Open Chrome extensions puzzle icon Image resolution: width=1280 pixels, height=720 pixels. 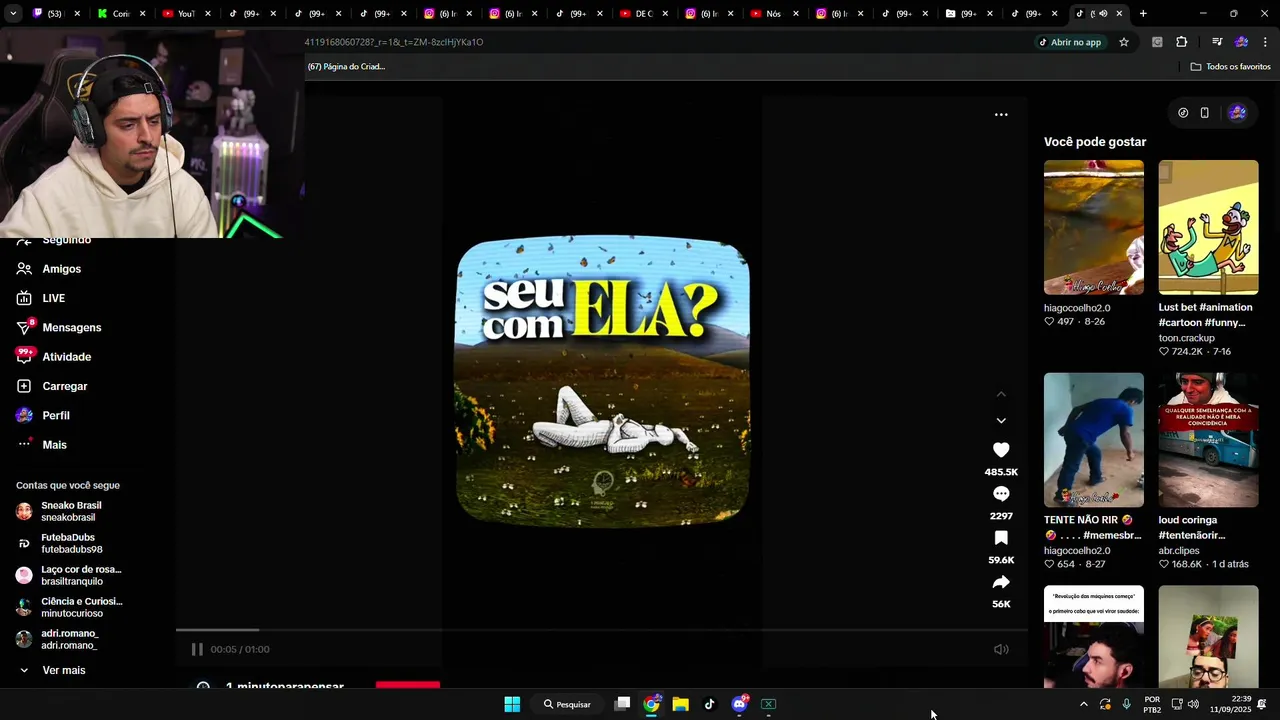tap(1182, 42)
